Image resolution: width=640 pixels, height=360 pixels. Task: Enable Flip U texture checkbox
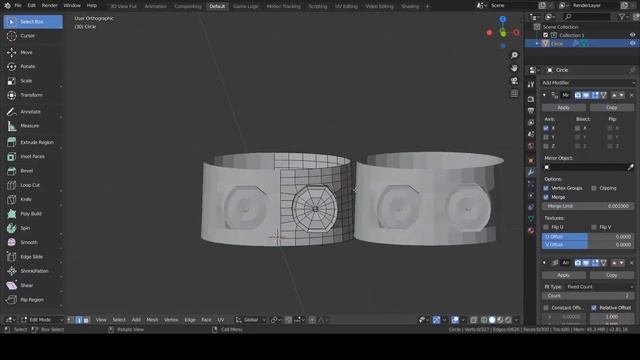pos(546,227)
